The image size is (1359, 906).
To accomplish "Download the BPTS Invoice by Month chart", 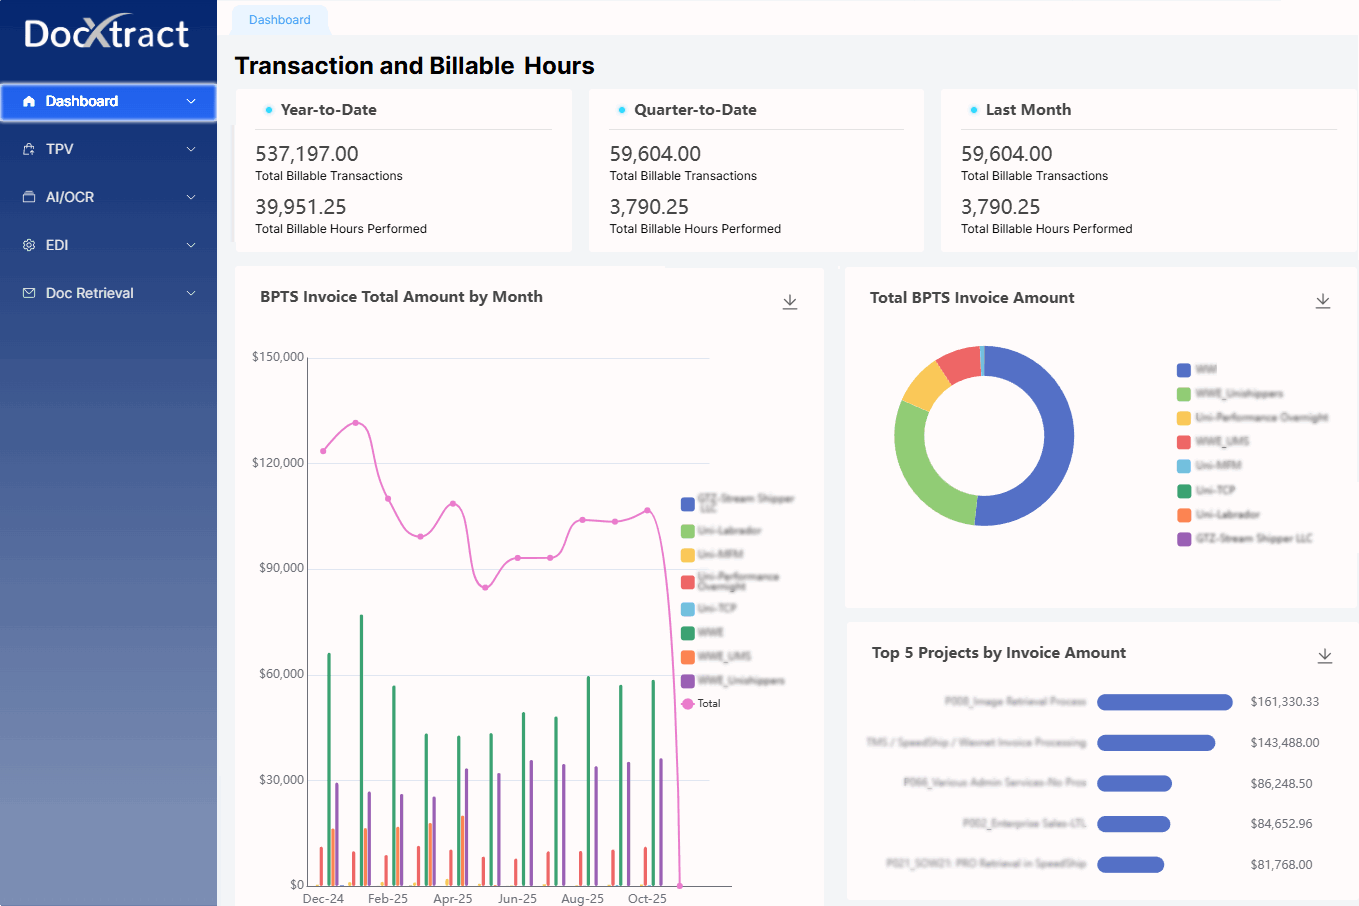I will 789,302.
